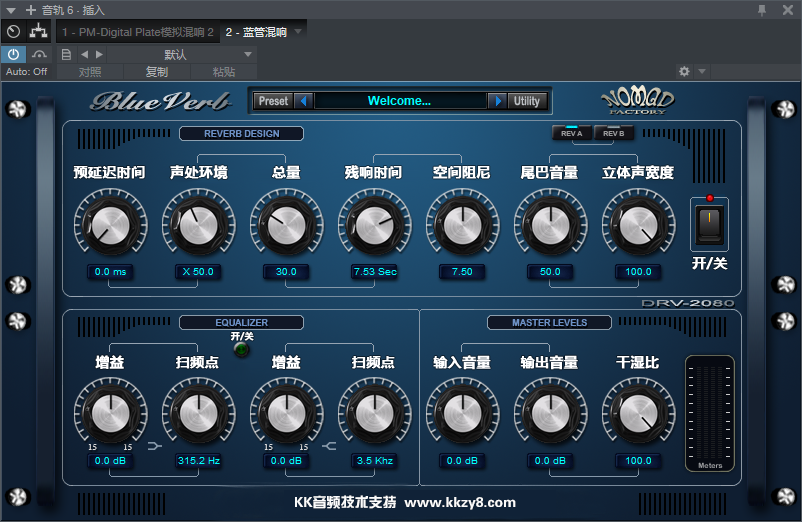Pin the plugin window
Viewport: 802px width, 522px height.
pyautogui.click(x=762, y=10)
